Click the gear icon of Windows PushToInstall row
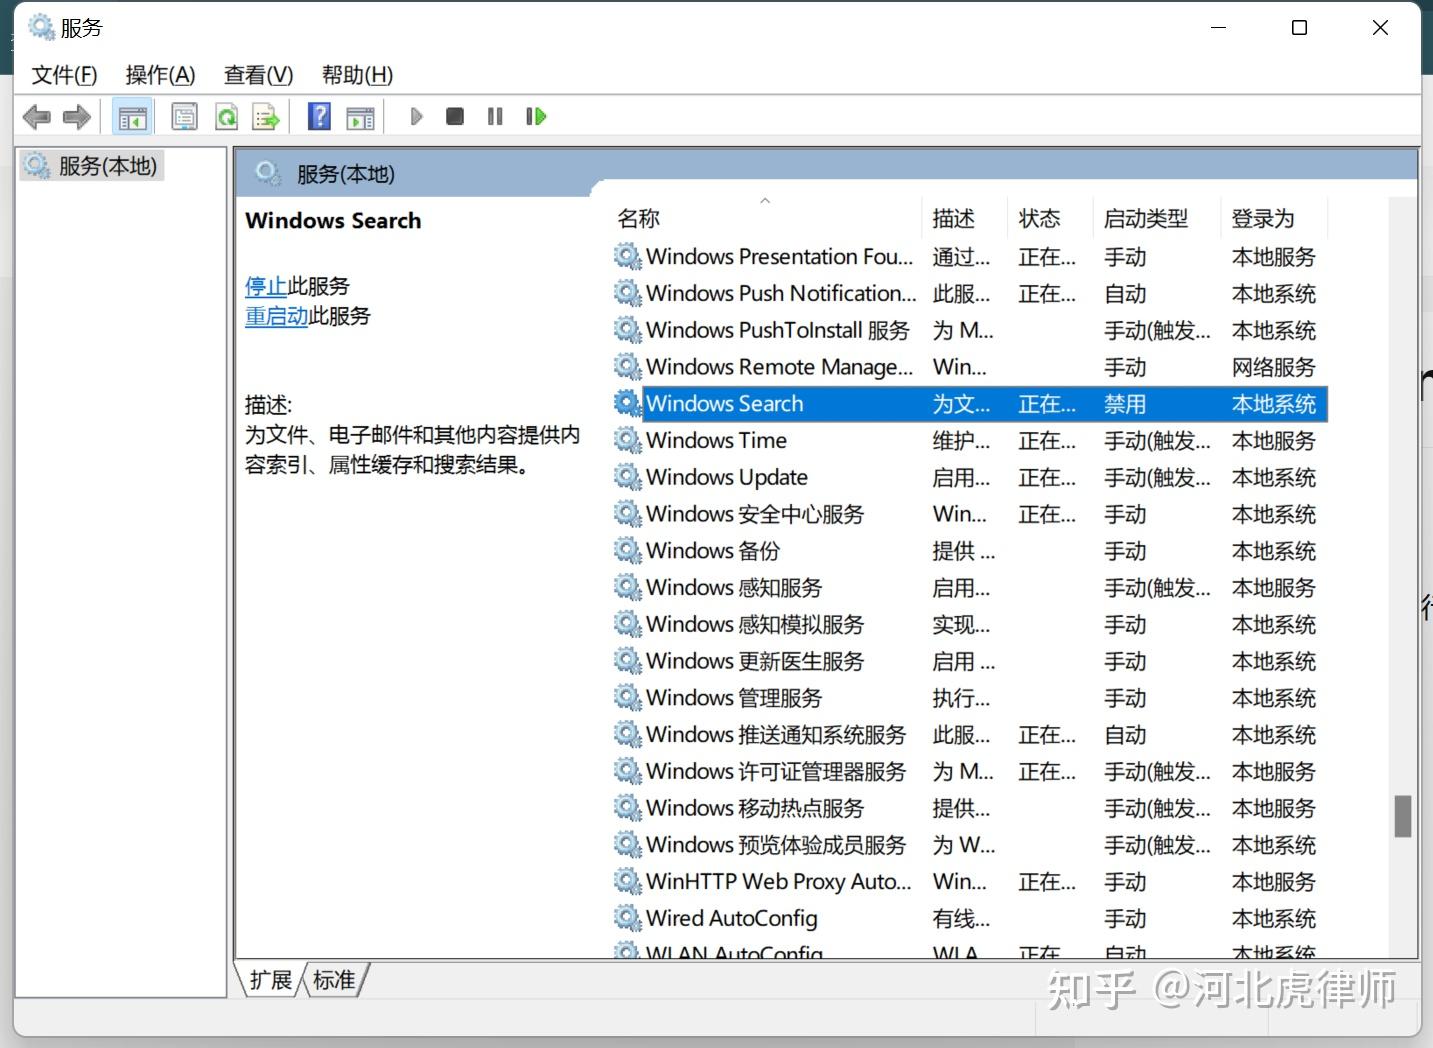The image size is (1433, 1048). (x=627, y=330)
